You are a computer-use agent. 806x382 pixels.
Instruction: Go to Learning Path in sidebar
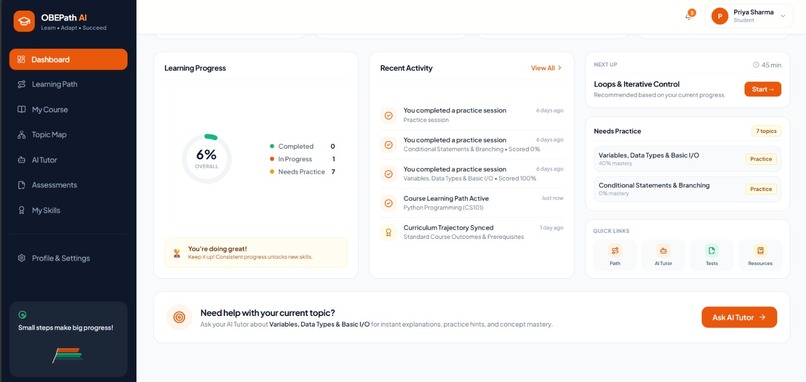pos(68,84)
